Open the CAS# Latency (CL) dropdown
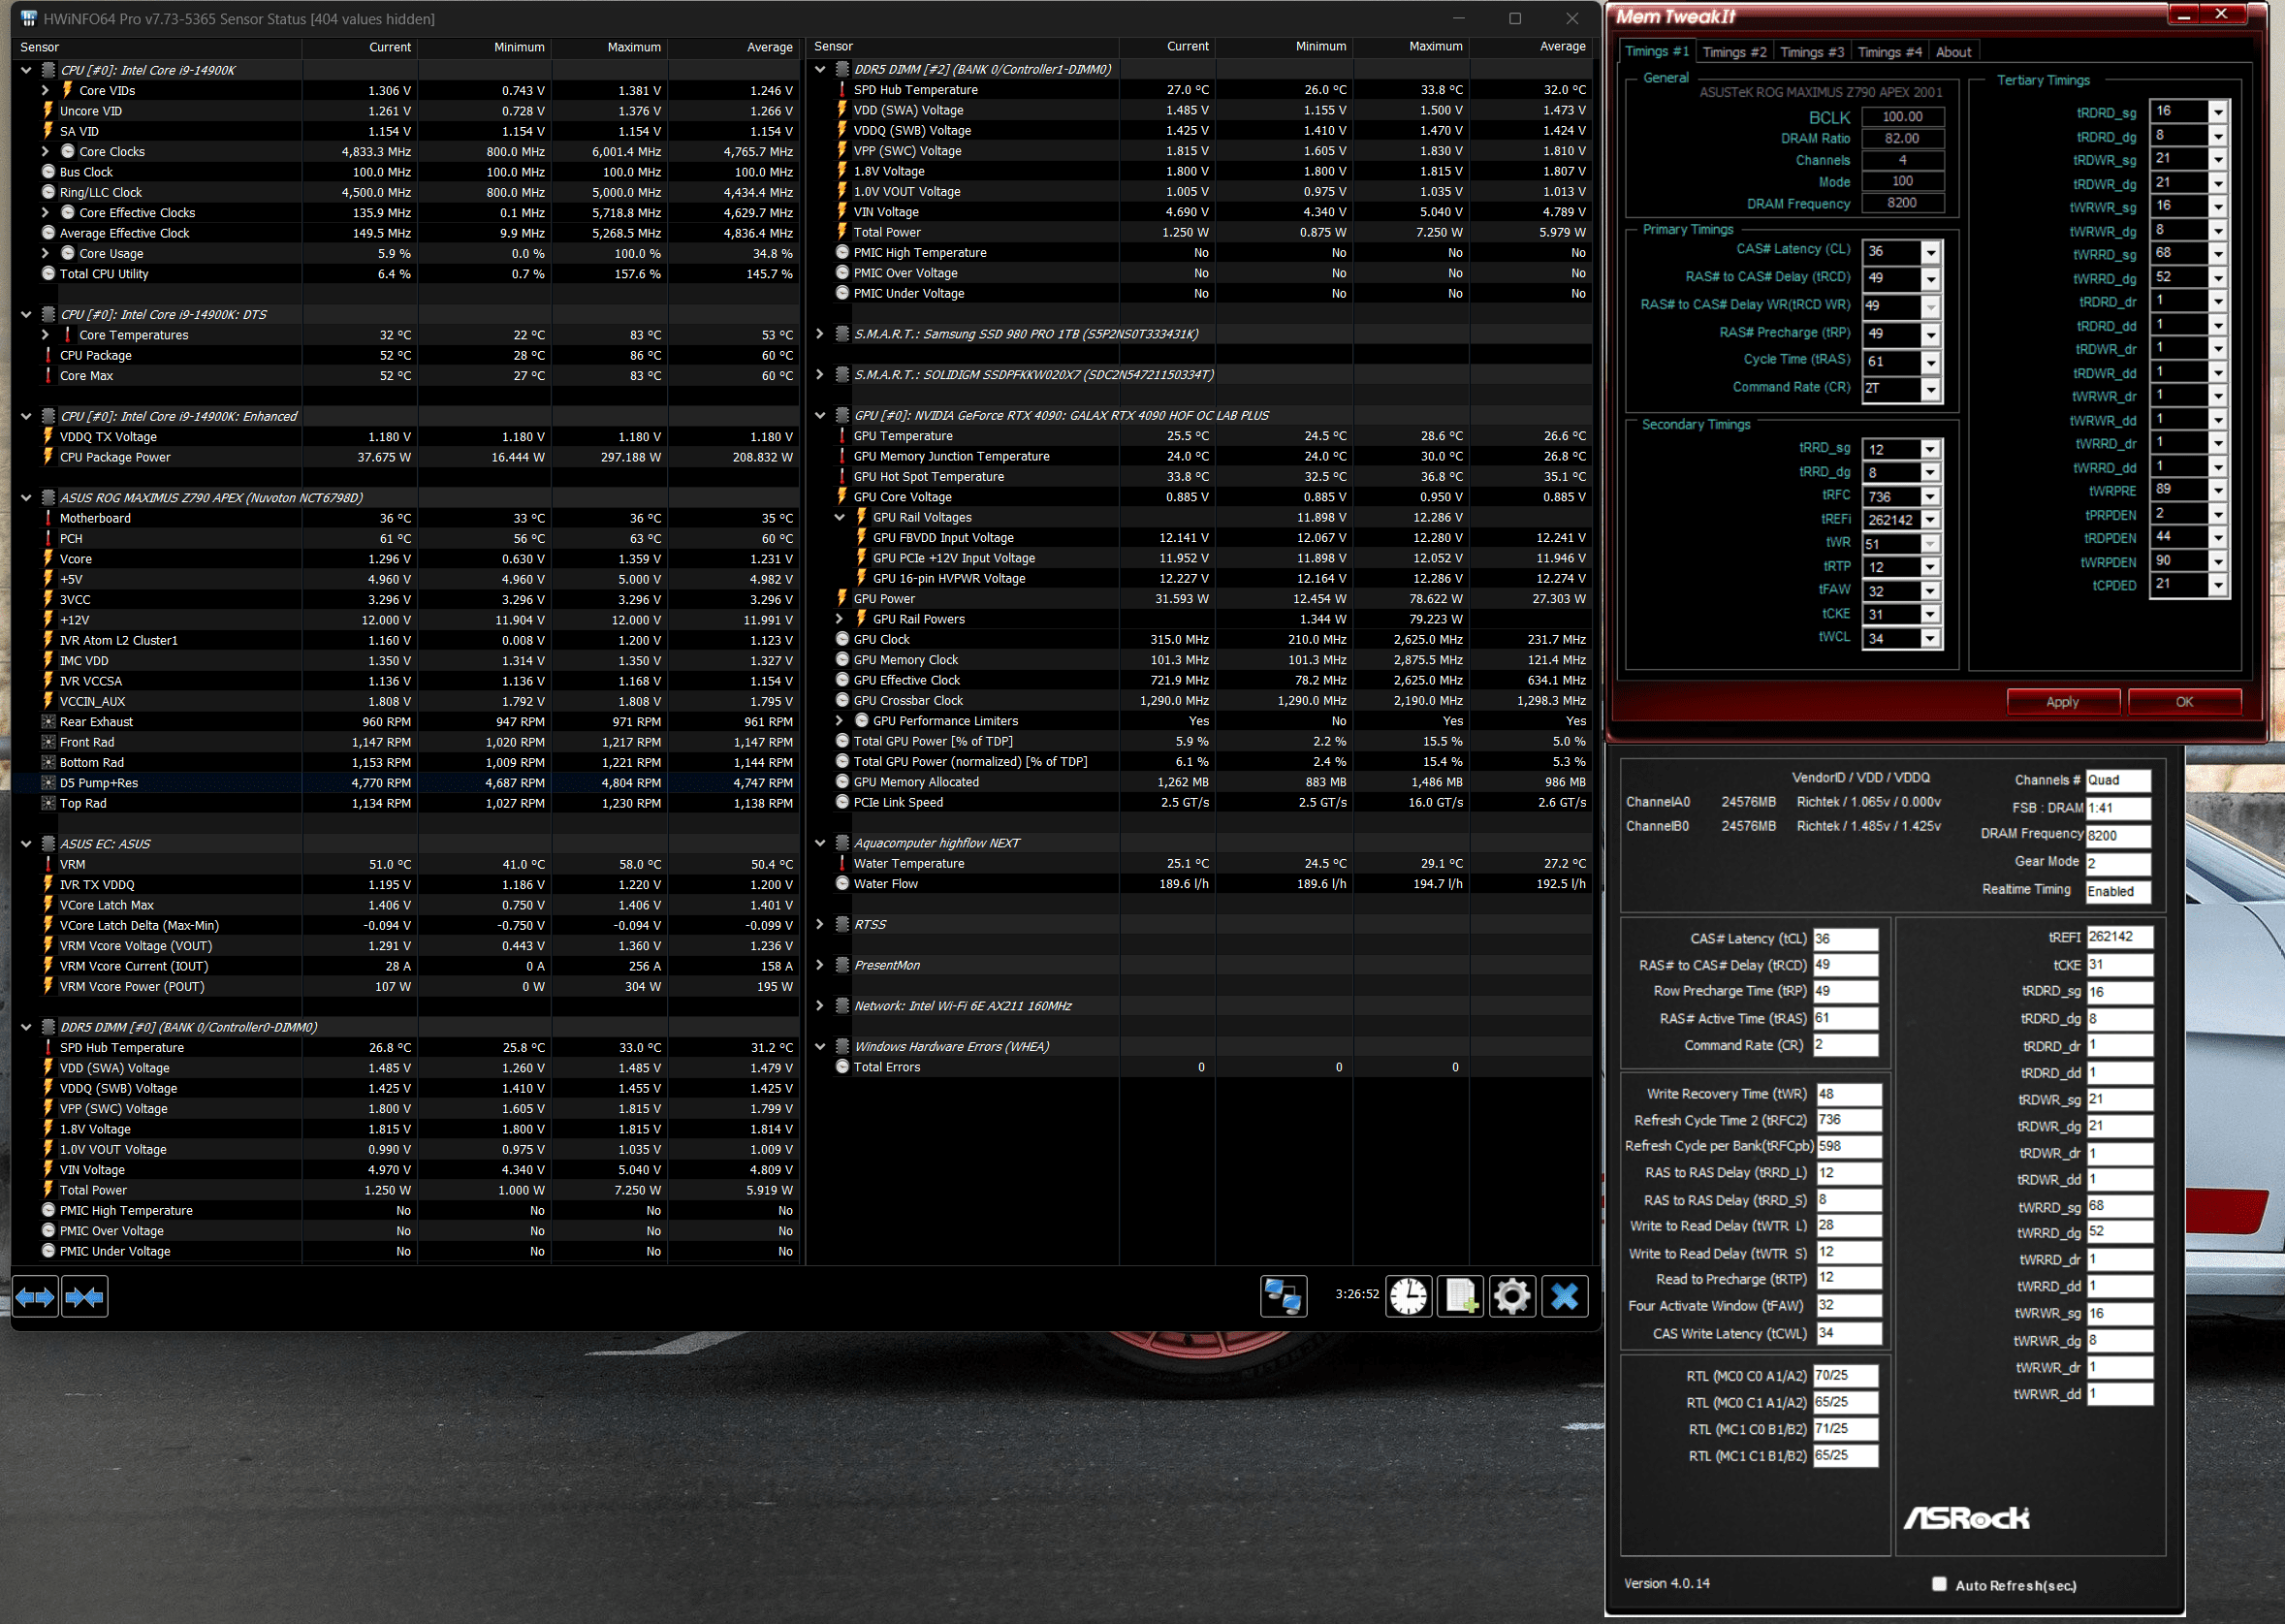Screen dimensions: 2285x1624 (x=1931, y=252)
